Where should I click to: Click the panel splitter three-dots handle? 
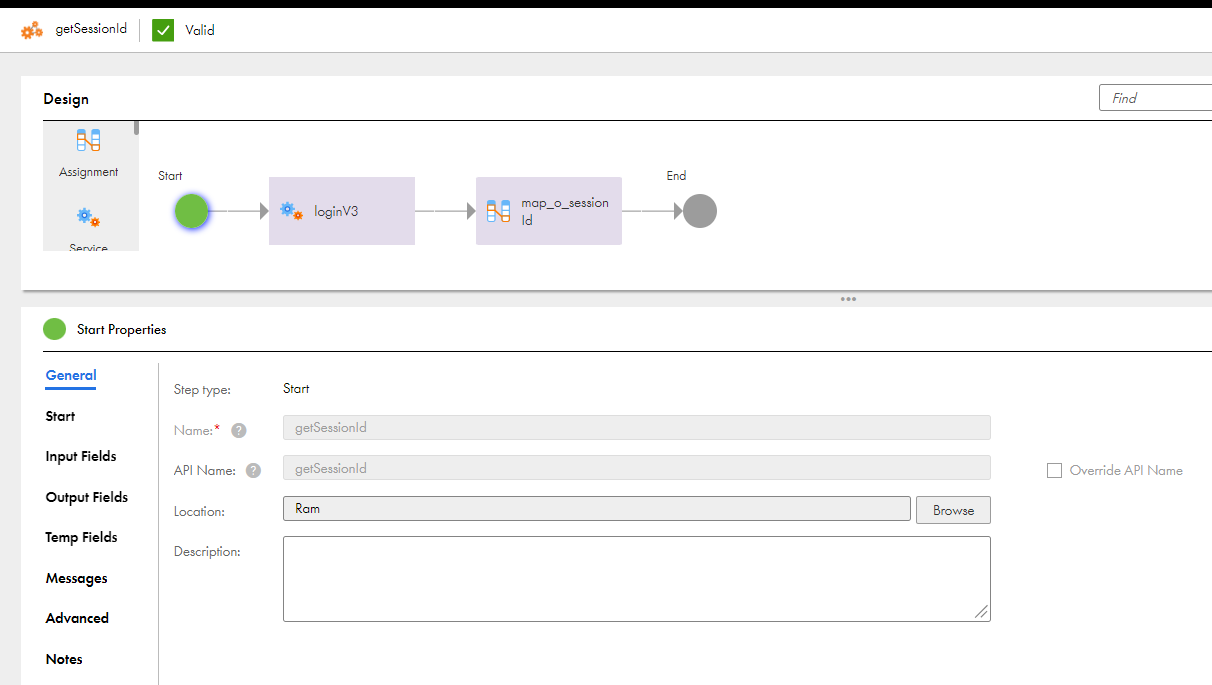coord(848,299)
